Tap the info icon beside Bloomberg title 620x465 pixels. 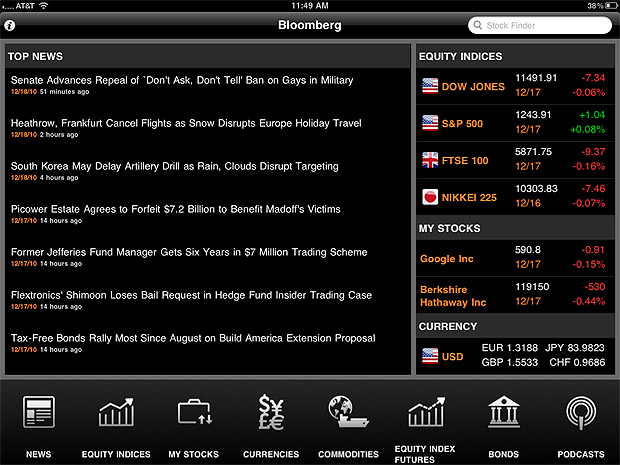click(10, 25)
